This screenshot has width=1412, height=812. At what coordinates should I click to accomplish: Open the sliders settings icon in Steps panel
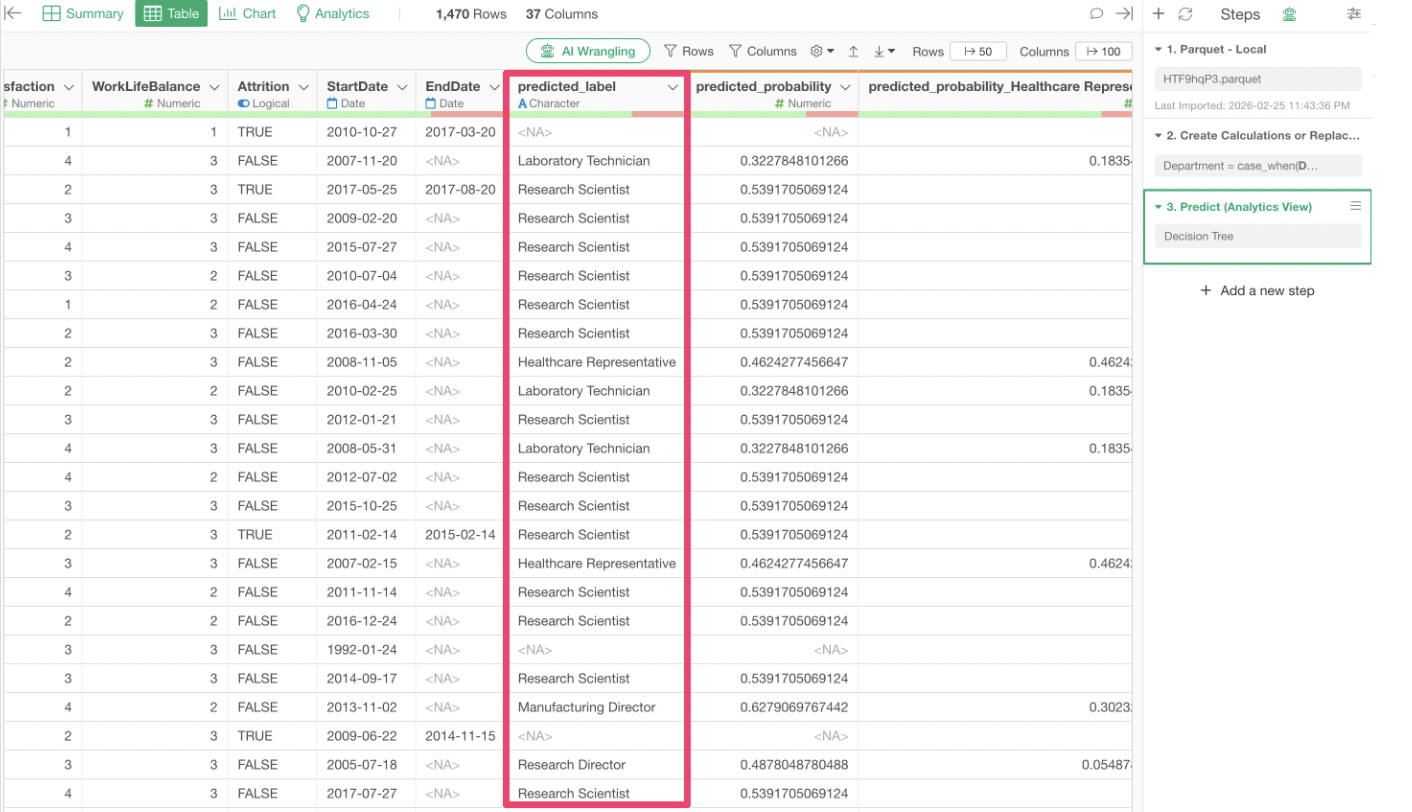point(1354,14)
